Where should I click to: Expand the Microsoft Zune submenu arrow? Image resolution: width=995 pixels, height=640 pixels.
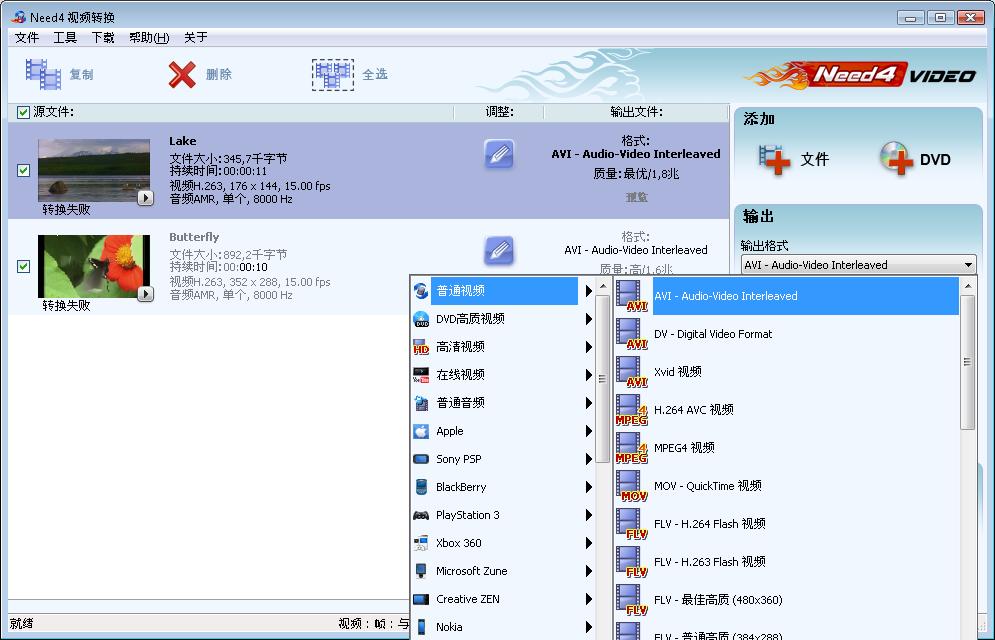coord(589,571)
